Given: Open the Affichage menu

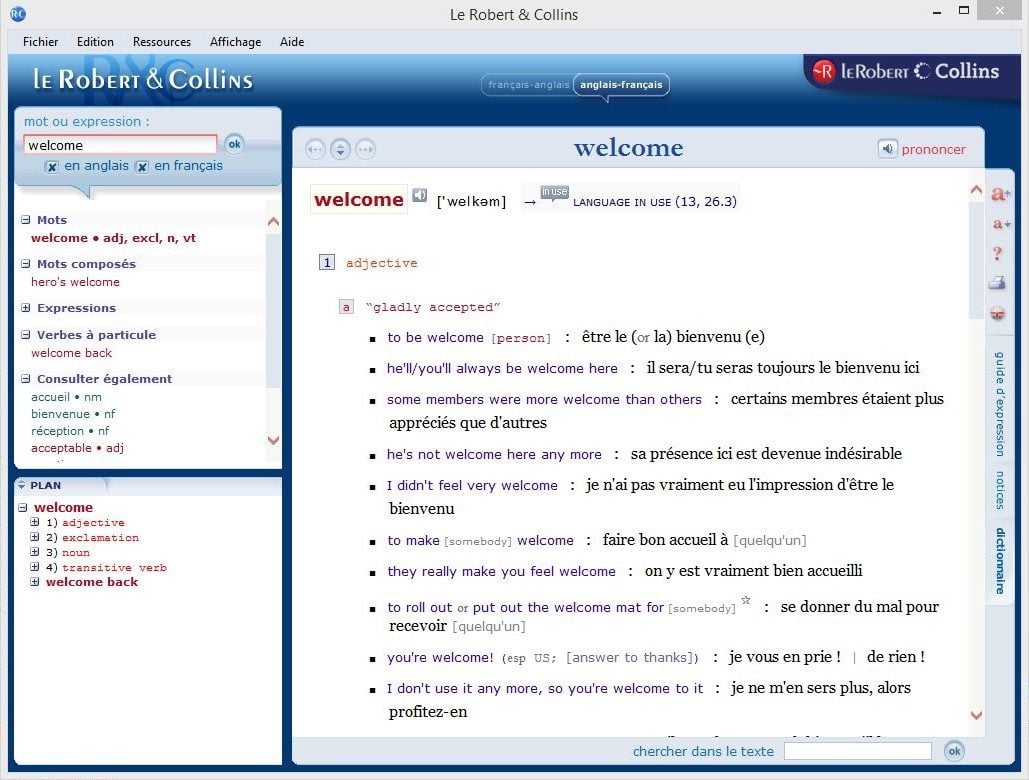Looking at the screenshot, I should [235, 42].
